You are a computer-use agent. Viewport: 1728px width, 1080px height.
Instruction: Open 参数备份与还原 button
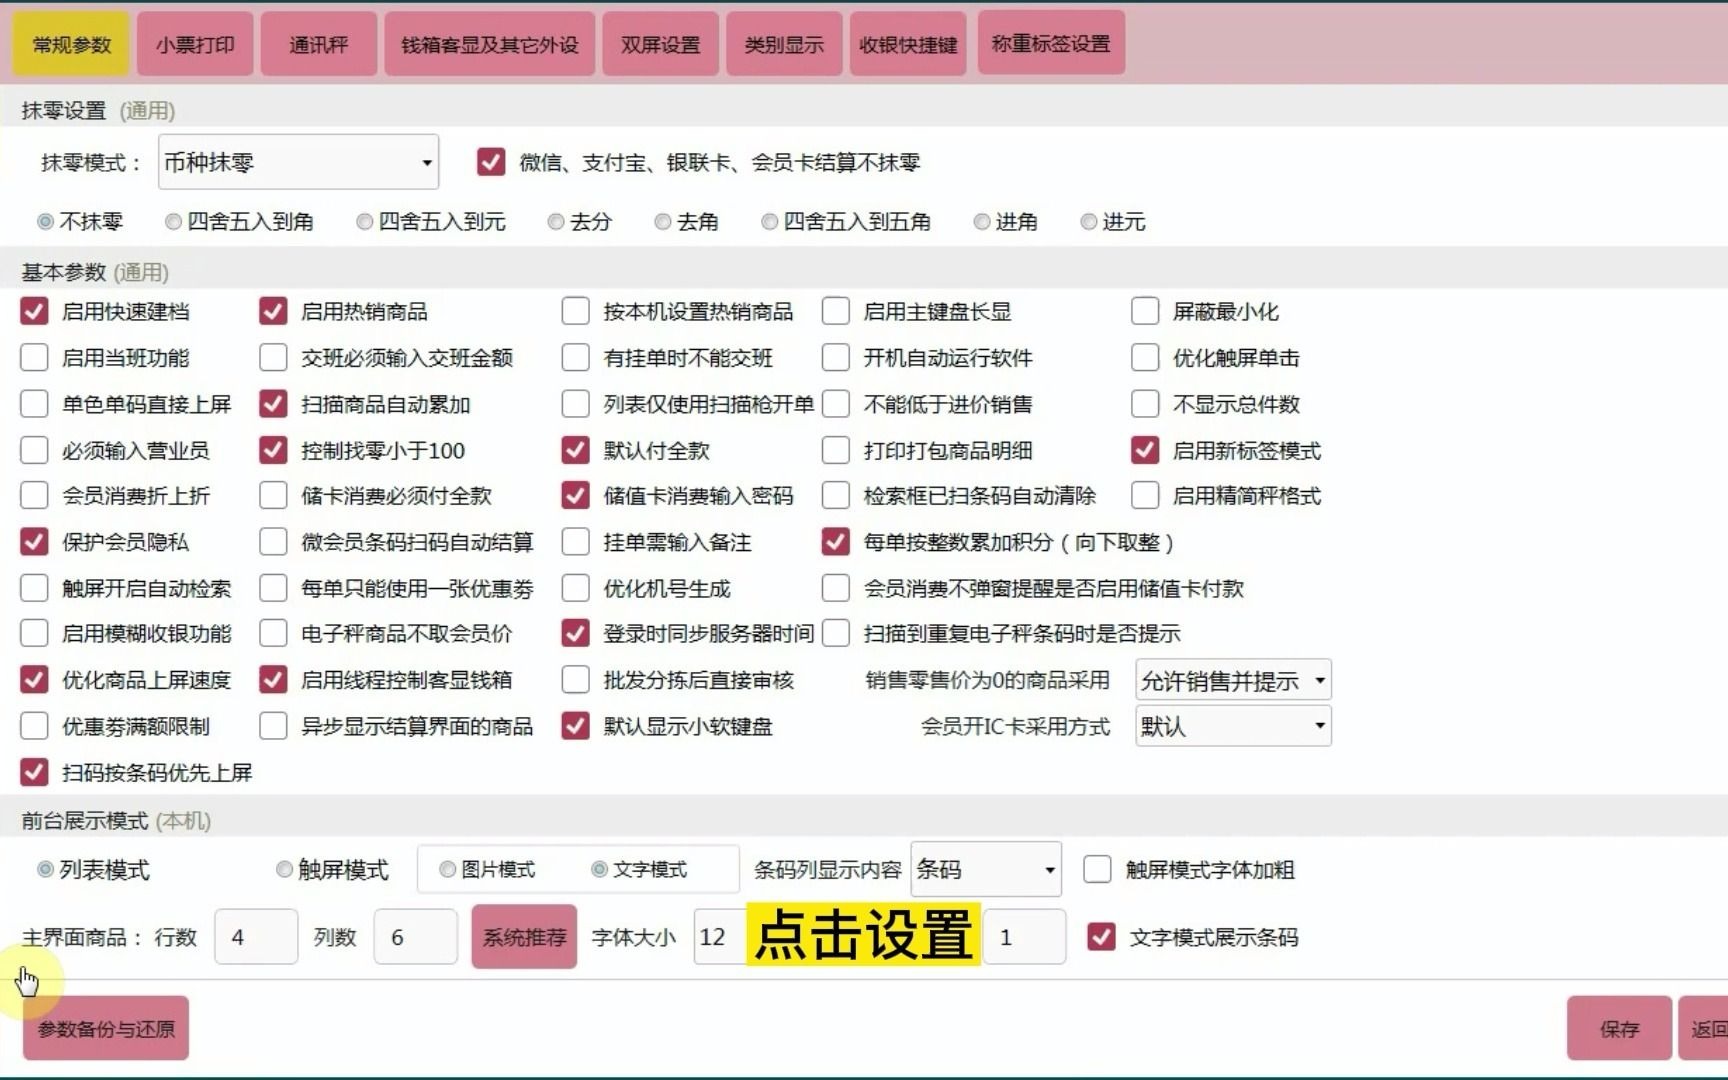[x=106, y=1028]
